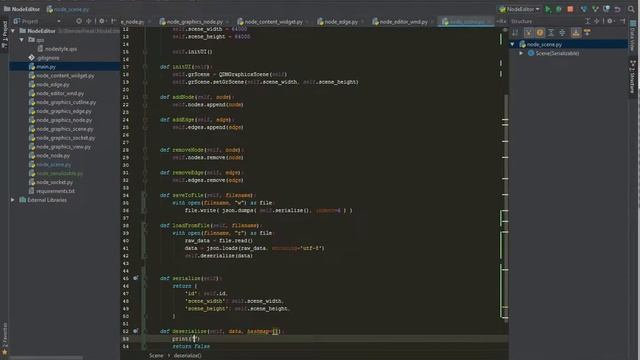Toggle autoscroll to source in Structure toolbar
The height and width of the screenshot is (360, 640).
click(576, 33)
